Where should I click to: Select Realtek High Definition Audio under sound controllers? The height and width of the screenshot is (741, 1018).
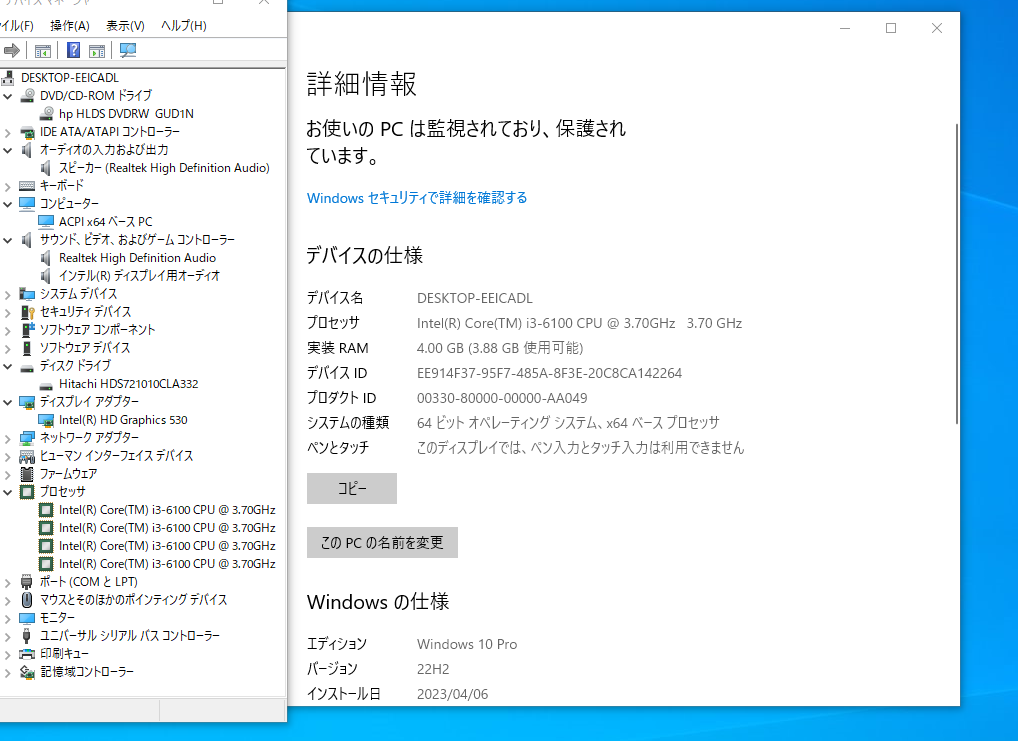click(x=138, y=258)
